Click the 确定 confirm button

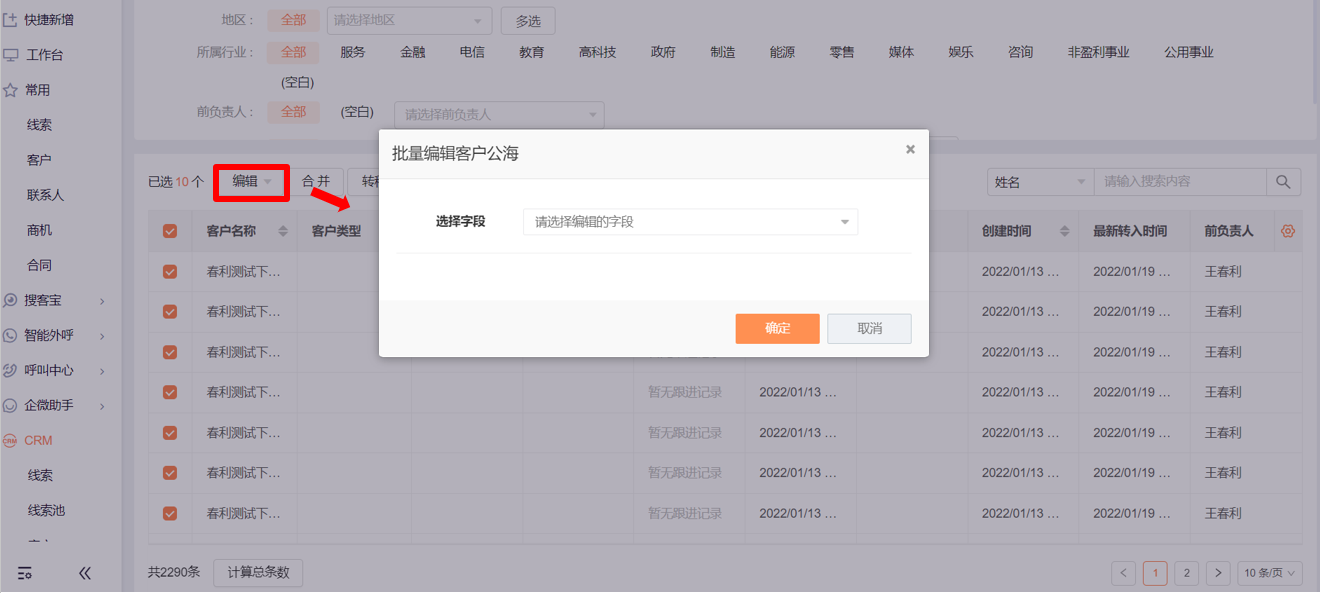(777, 329)
